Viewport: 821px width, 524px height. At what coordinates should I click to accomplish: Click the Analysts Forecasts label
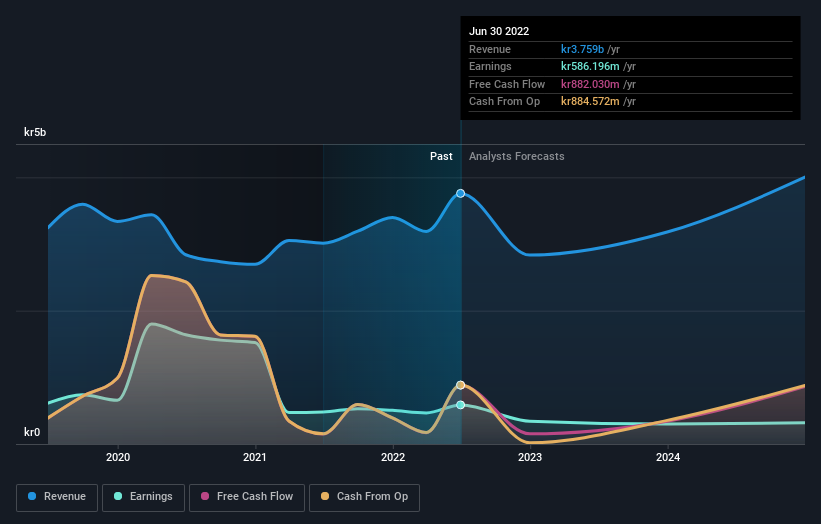point(517,157)
